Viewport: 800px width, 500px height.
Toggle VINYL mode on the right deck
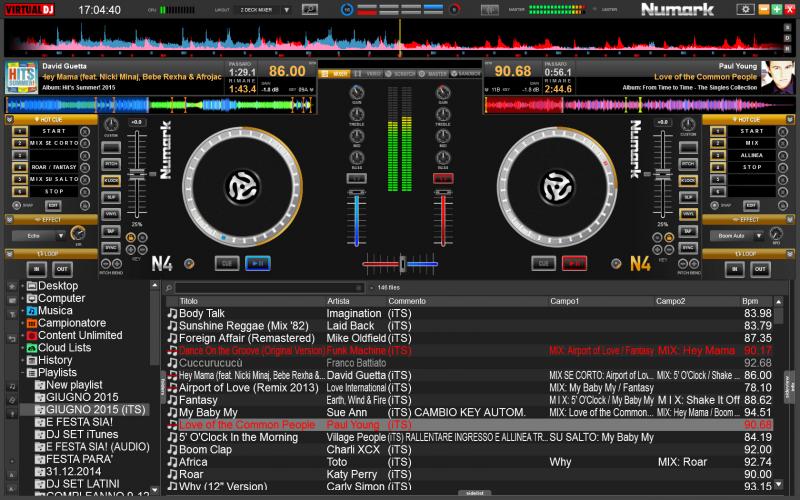pyautogui.click(x=688, y=214)
